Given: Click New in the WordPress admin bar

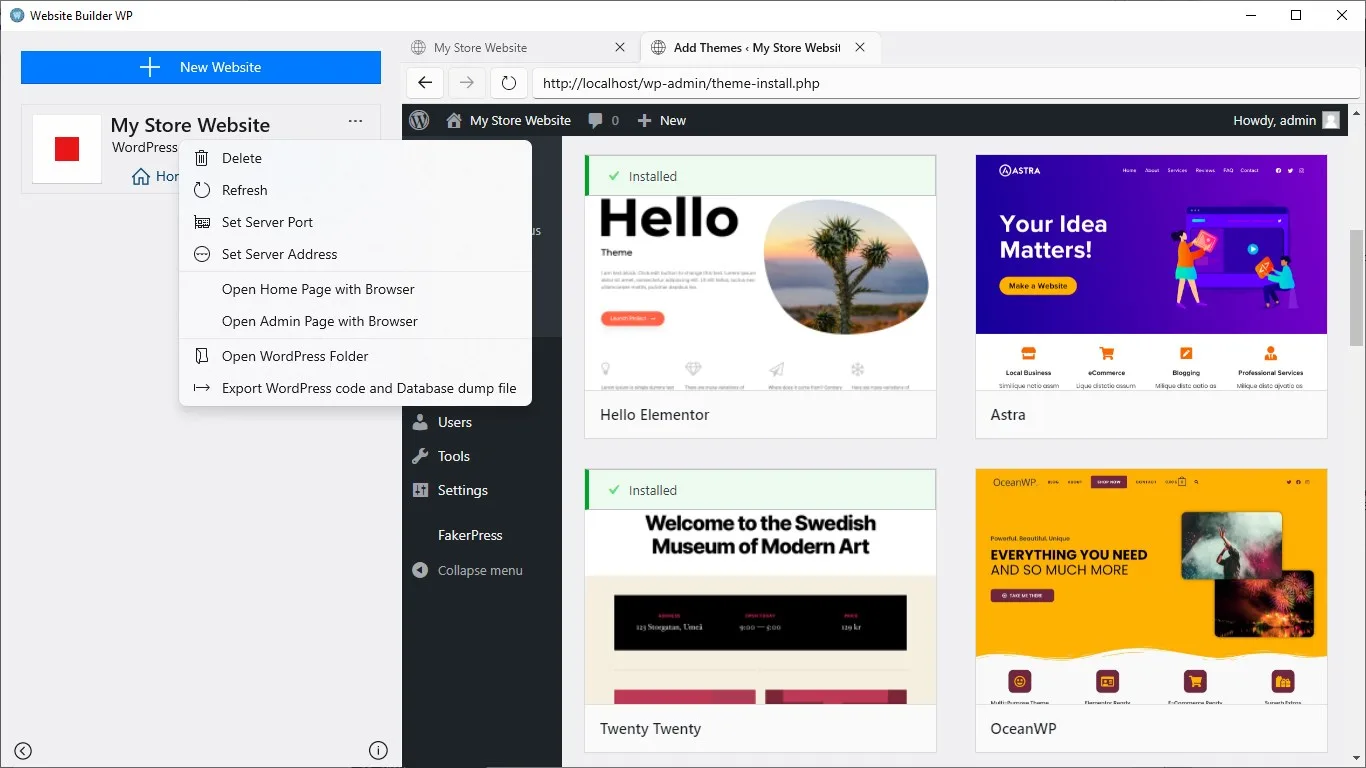Looking at the screenshot, I should pyautogui.click(x=662, y=120).
